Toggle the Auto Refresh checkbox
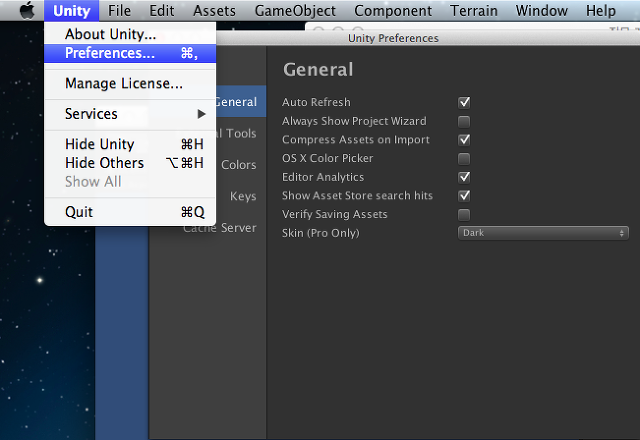640x440 pixels. [x=464, y=102]
